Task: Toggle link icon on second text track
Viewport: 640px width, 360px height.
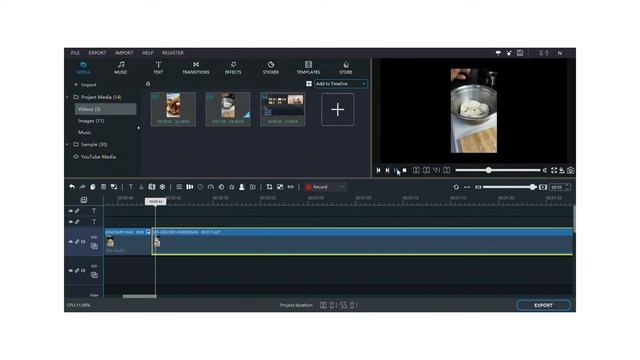Action: (x=77, y=222)
